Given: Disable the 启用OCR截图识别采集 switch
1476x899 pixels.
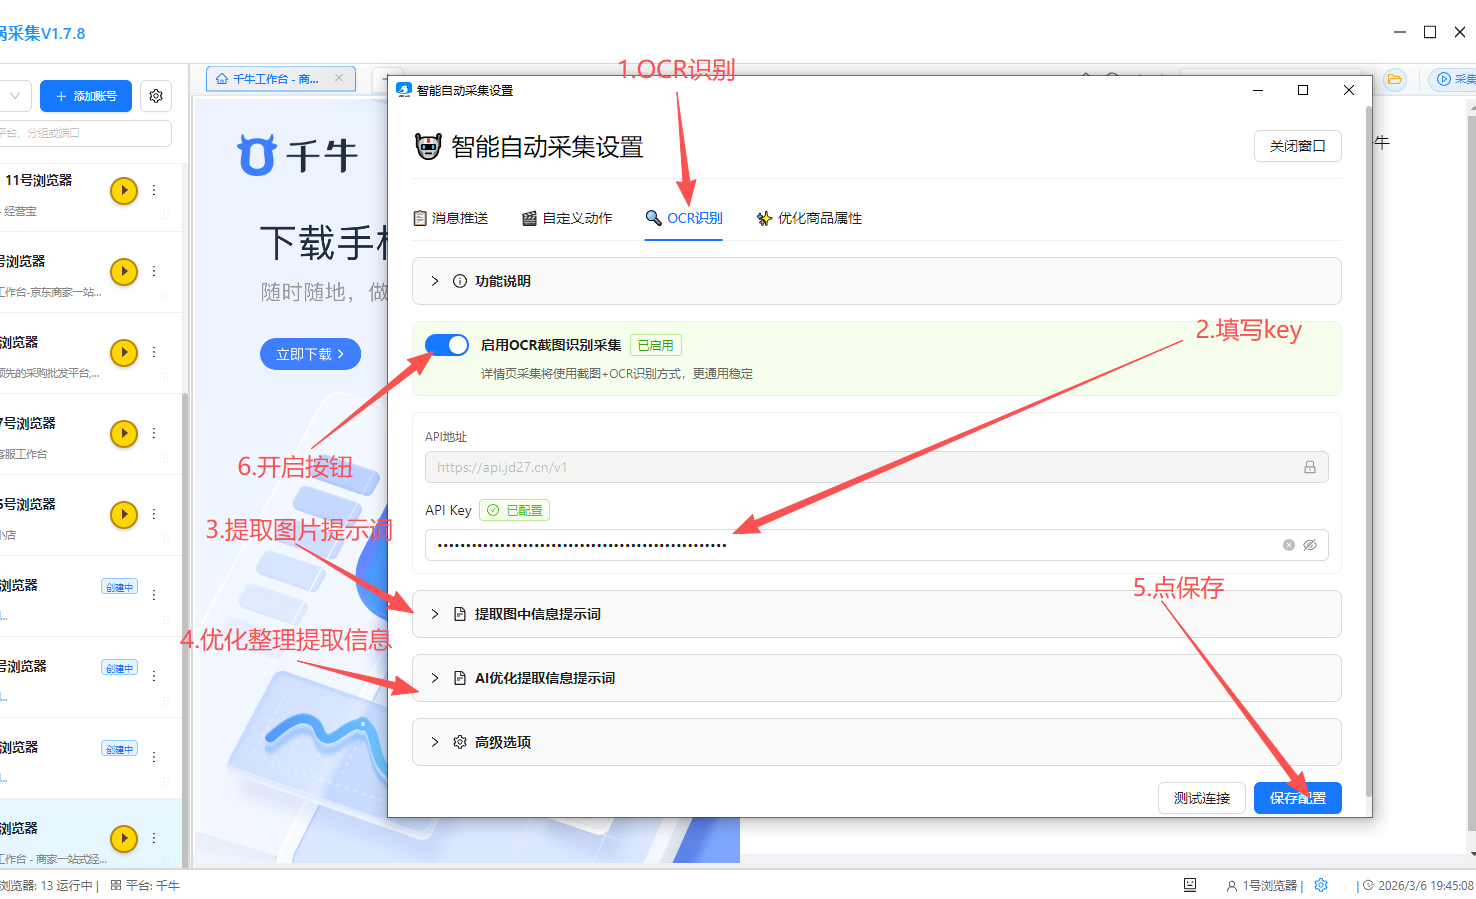Looking at the screenshot, I should coord(447,345).
